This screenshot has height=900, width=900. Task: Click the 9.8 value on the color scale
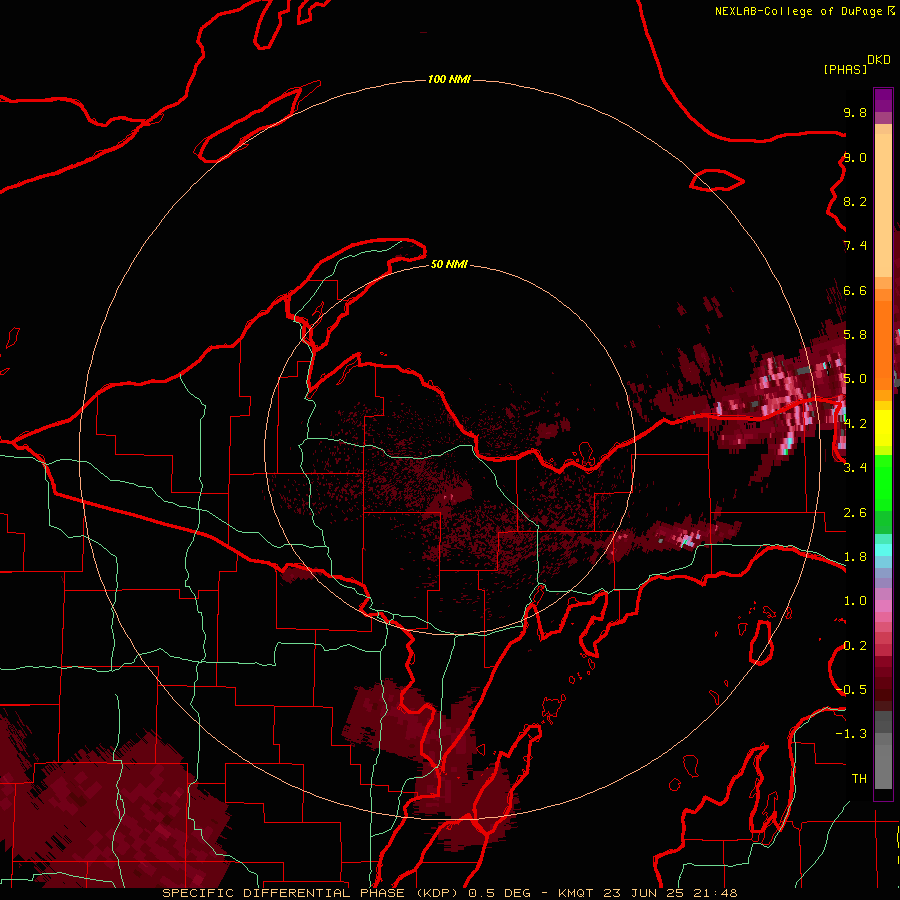855,112
